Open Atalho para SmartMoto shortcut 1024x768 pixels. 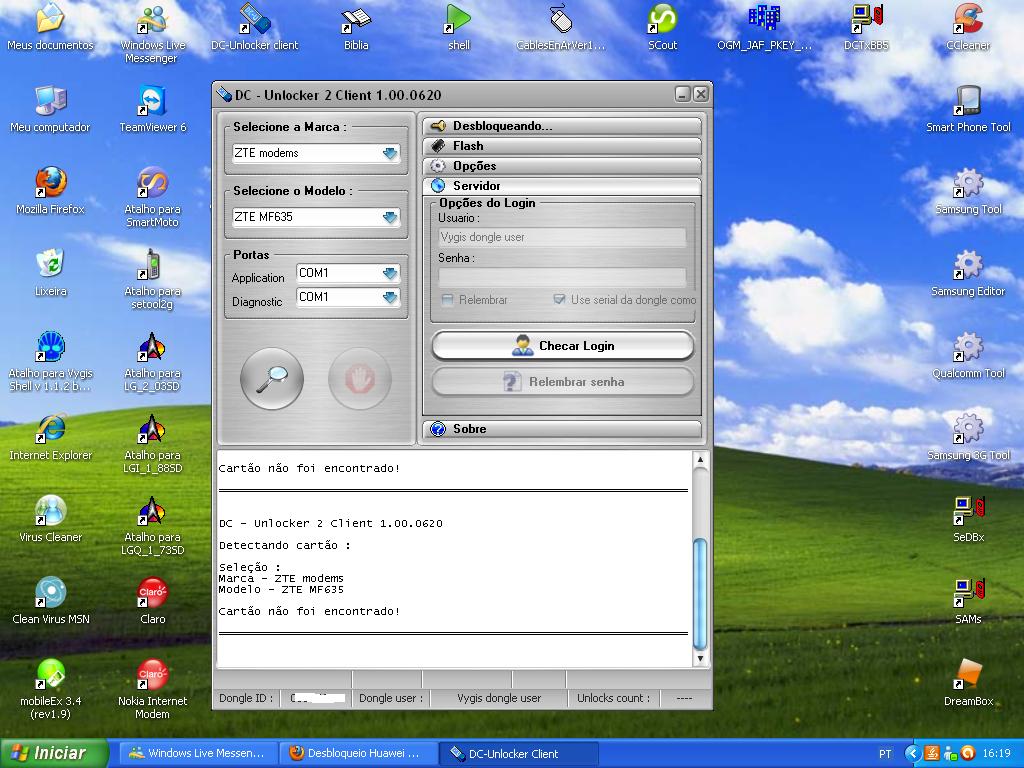tap(152, 198)
